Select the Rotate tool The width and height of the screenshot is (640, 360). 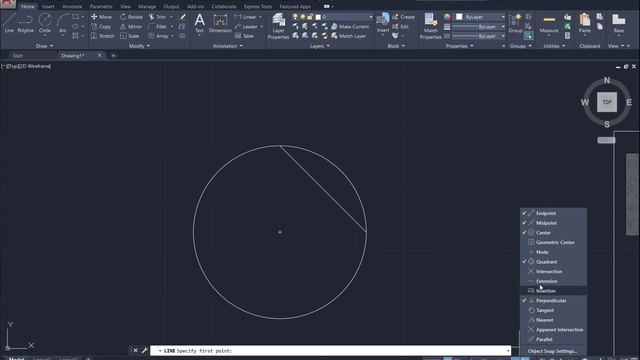[131, 17]
